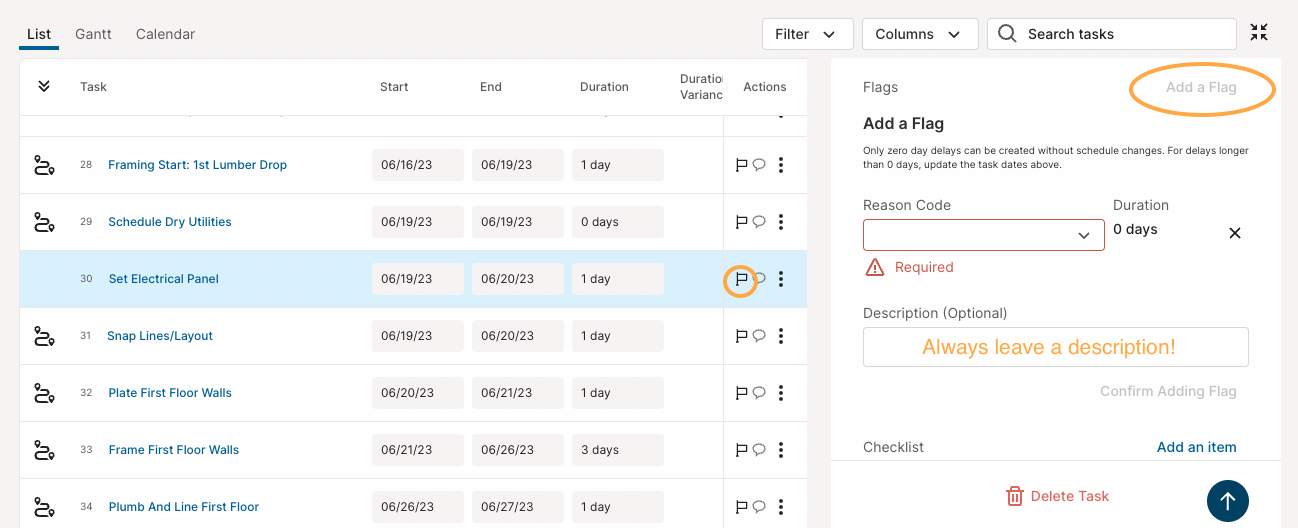Click the Task column header
1298x528 pixels.
point(93,87)
